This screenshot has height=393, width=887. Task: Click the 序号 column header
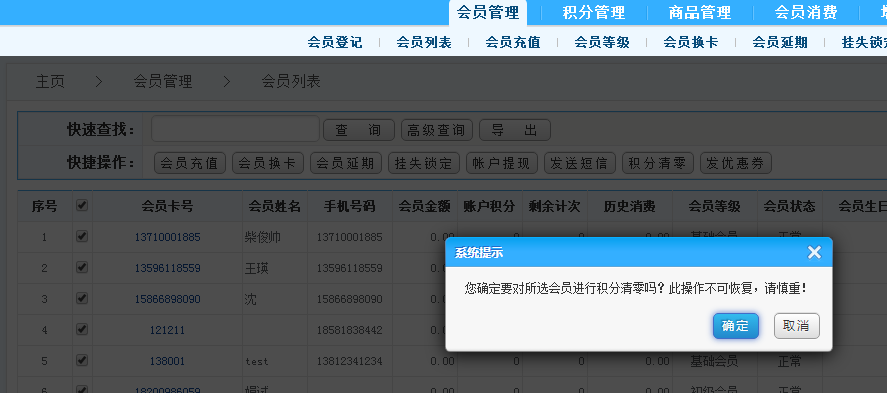(44, 206)
